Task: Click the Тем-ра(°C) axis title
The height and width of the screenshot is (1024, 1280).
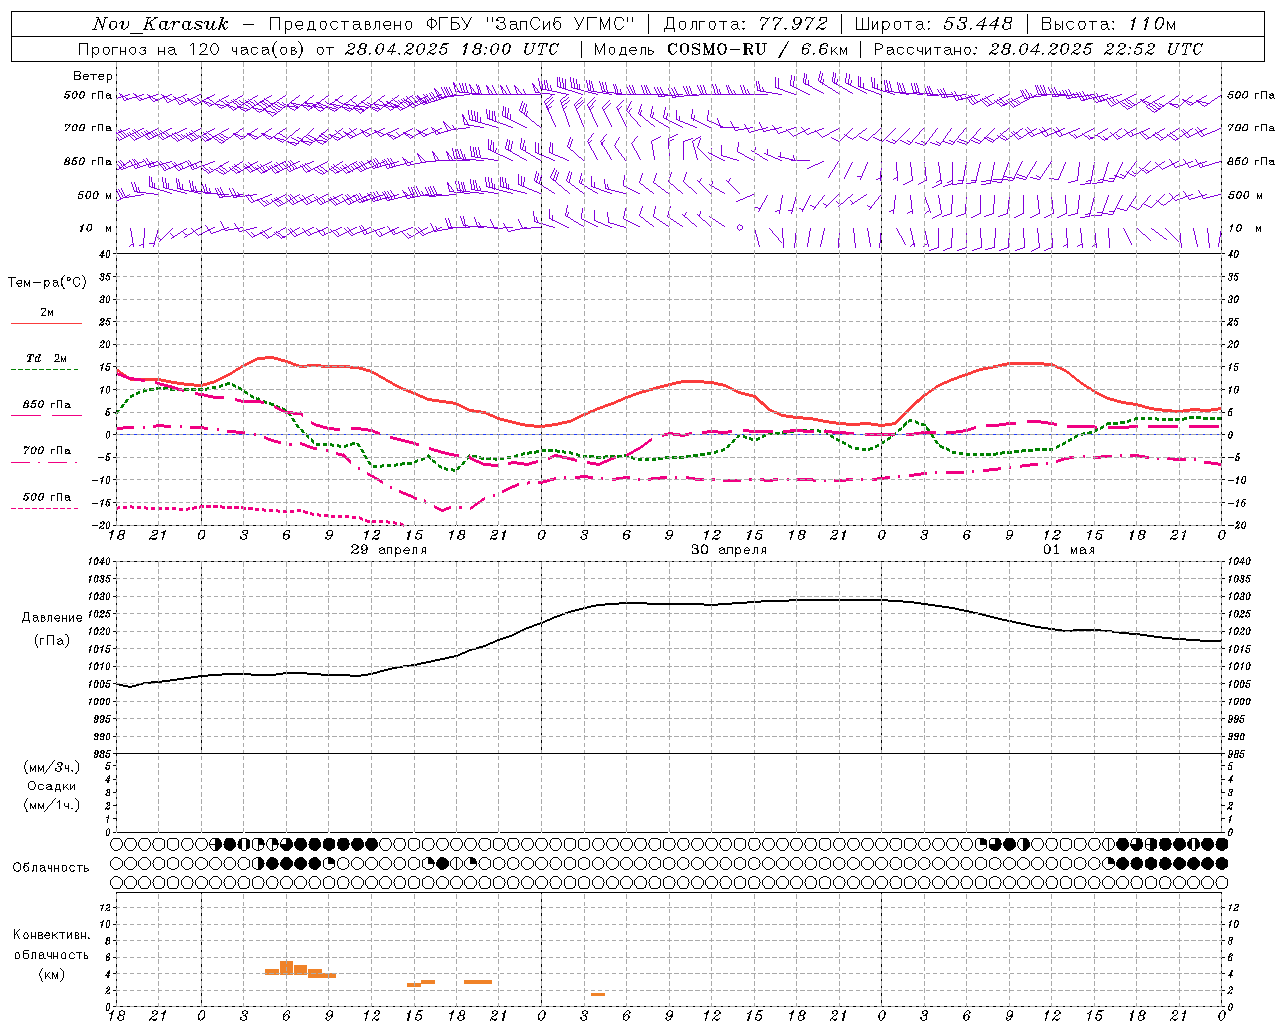Action: tap(47, 283)
